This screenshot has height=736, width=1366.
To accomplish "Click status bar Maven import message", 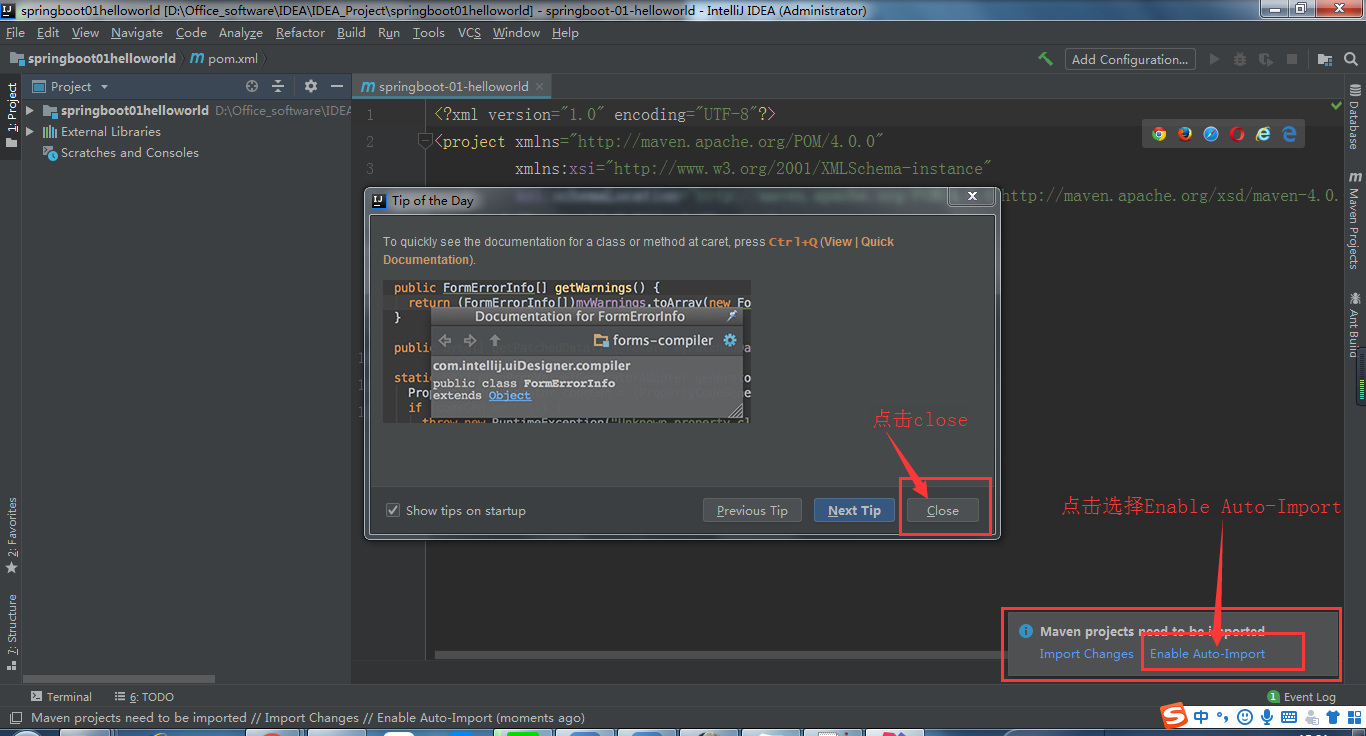I will click(308, 717).
